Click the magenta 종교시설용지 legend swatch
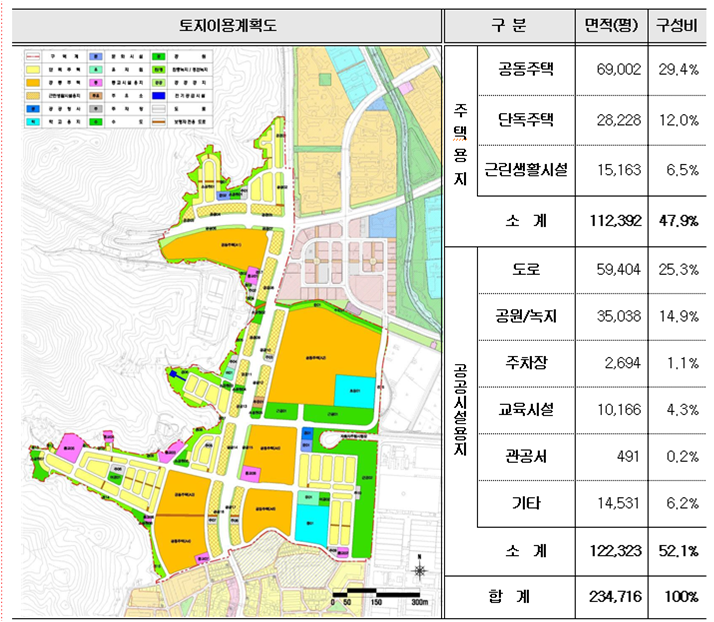The width and height of the screenshot is (714, 622). click(96, 83)
